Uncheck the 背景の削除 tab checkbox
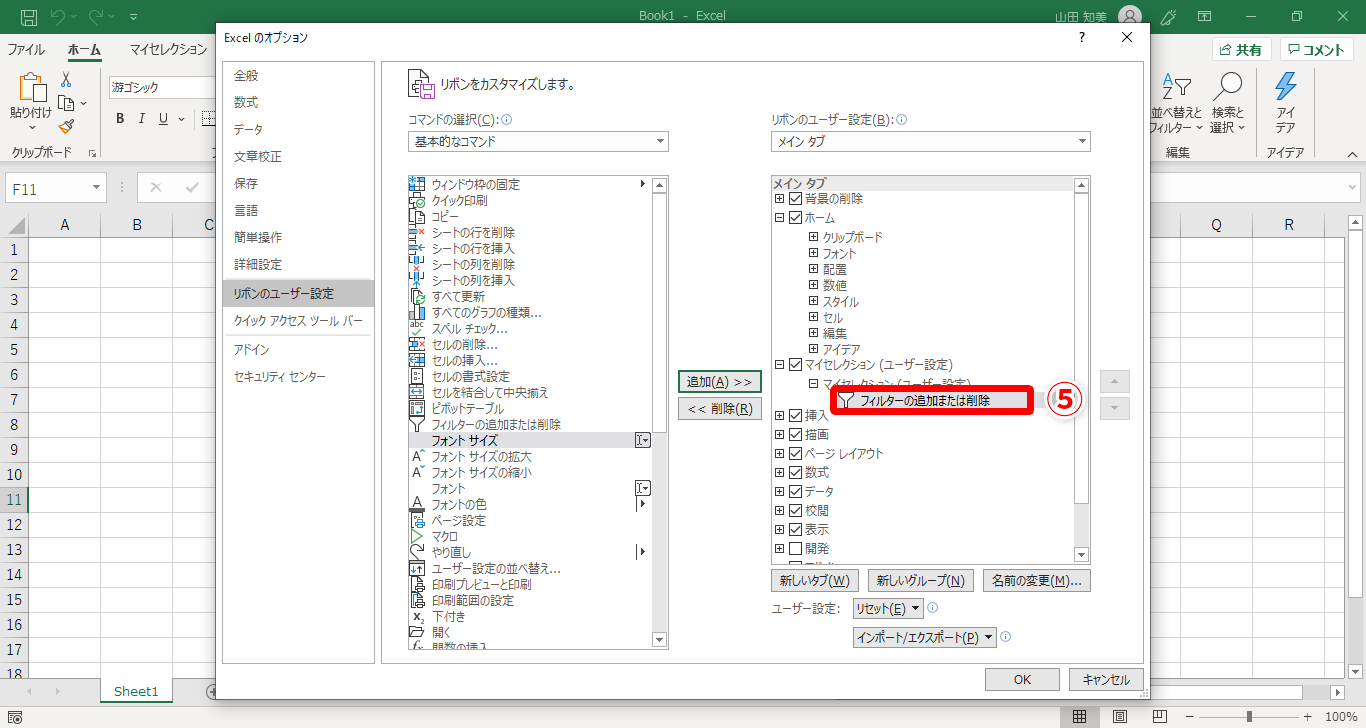The height and width of the screenshot is (728, 1366). tap(796, 198)
